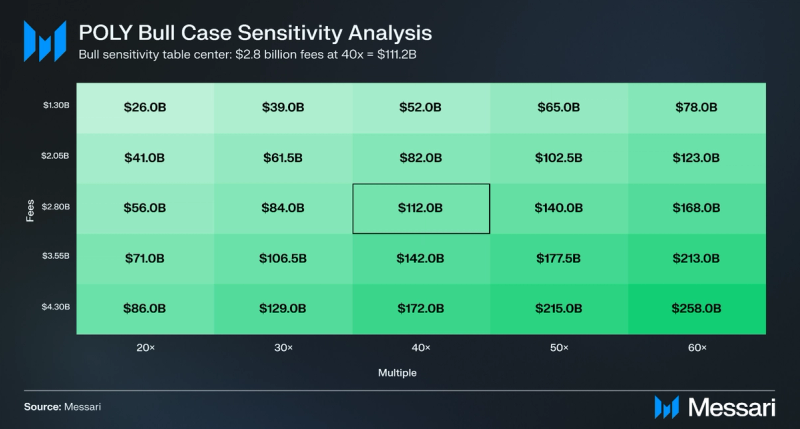Click the $26.0B lightest cell
Image resolution: width=800 pixels, height=429 pixels.
click(x=145, y=108)
